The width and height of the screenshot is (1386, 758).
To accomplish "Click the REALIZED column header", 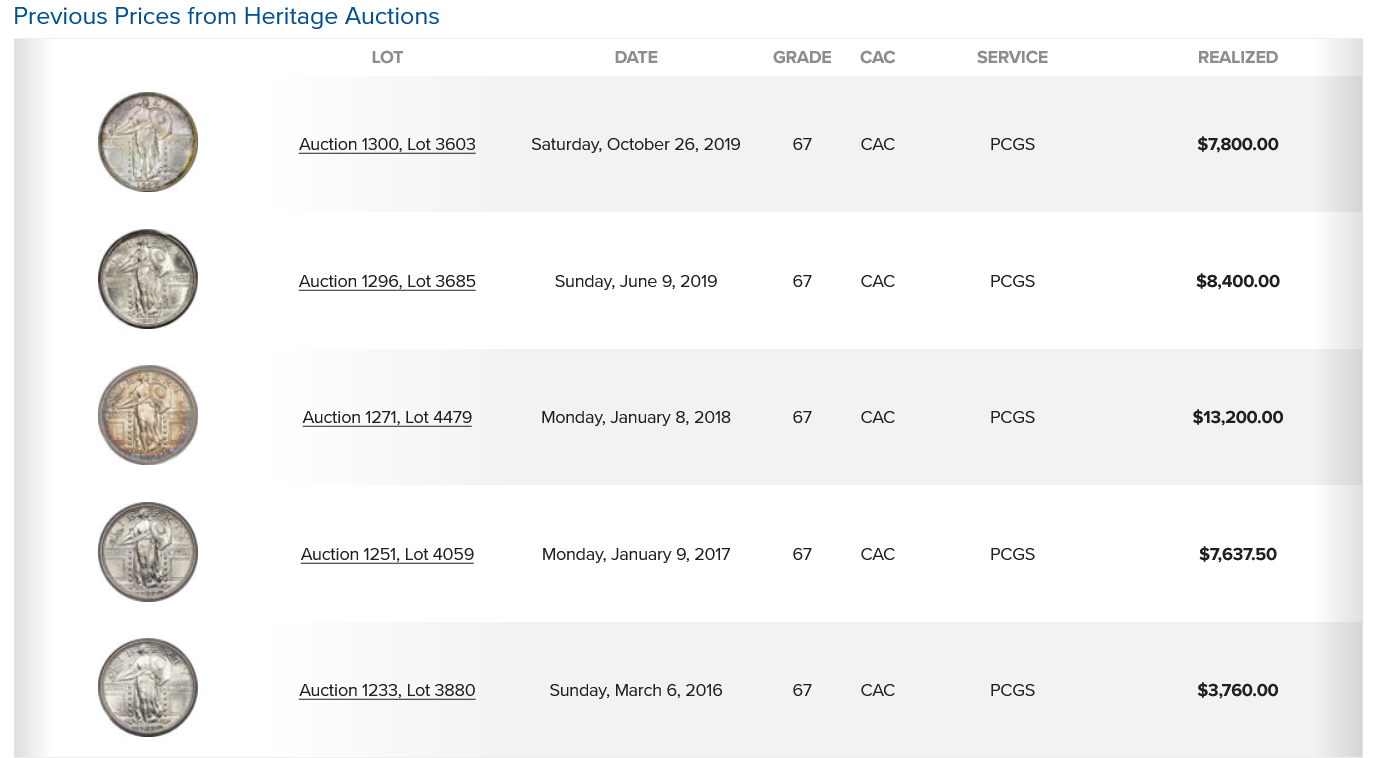I will pos(1237,57).
